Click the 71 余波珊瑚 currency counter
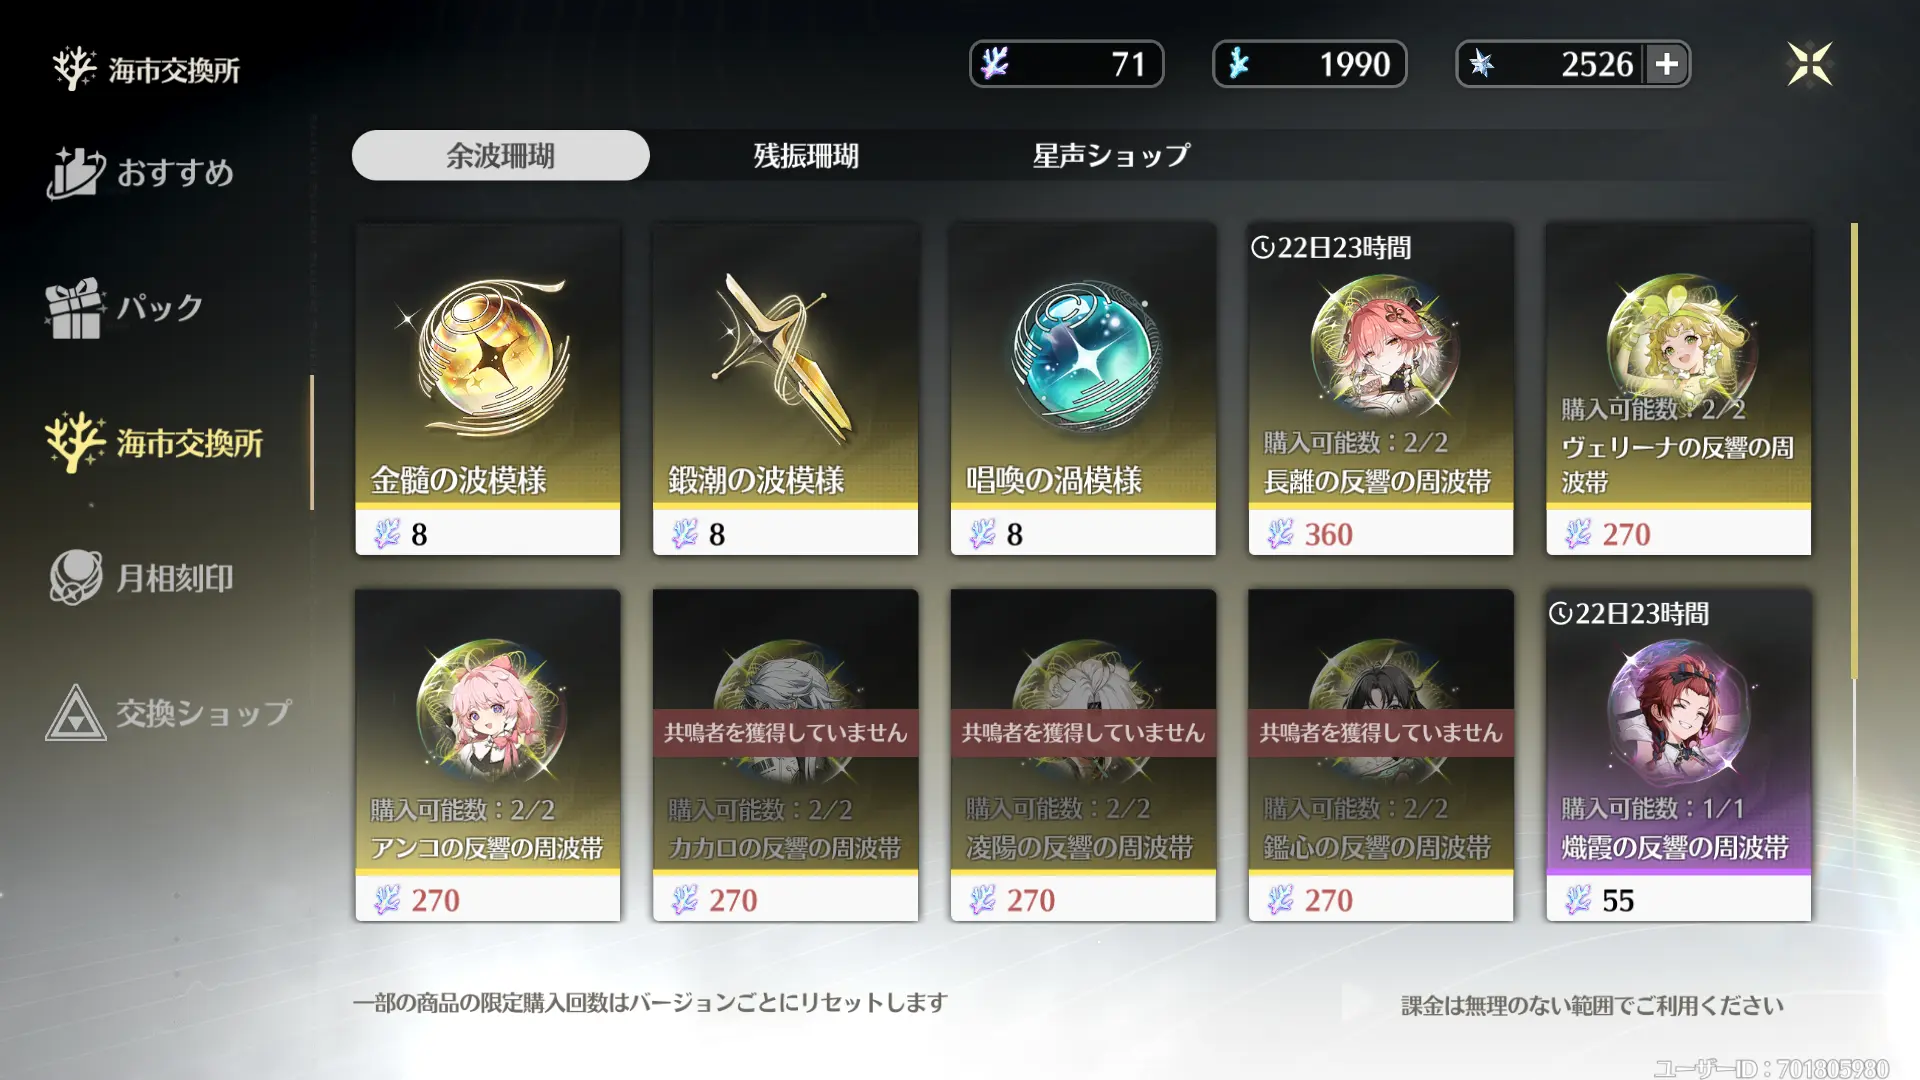Screen dimensions: 1920x1080 click(1066, 64)
